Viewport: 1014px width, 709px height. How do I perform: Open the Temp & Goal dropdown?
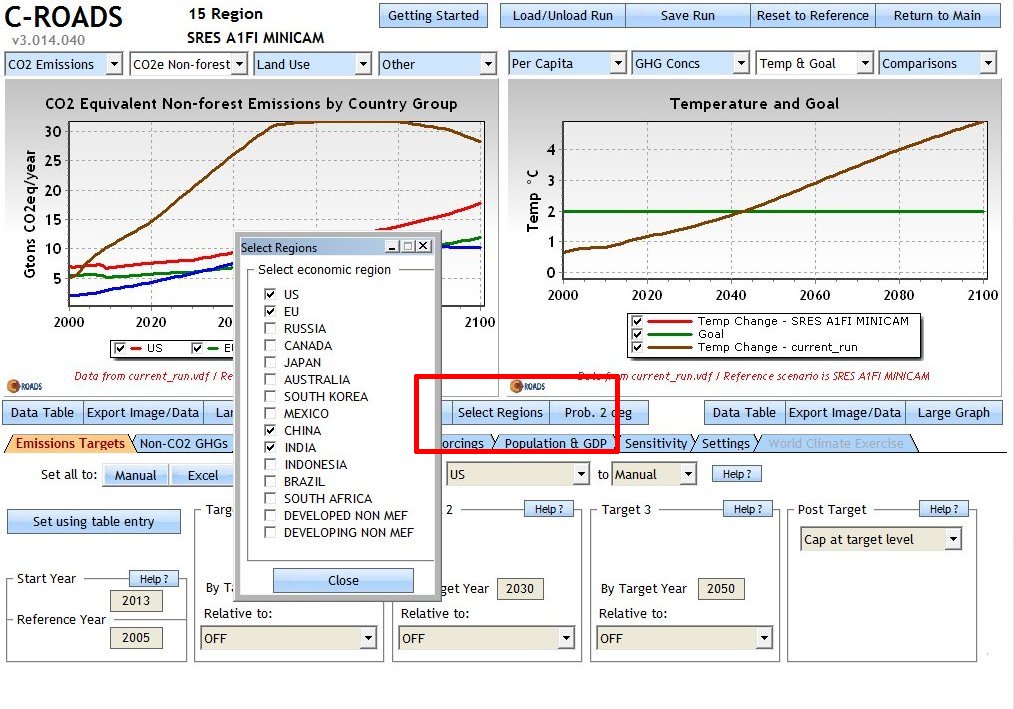click(x=815, y=63)
